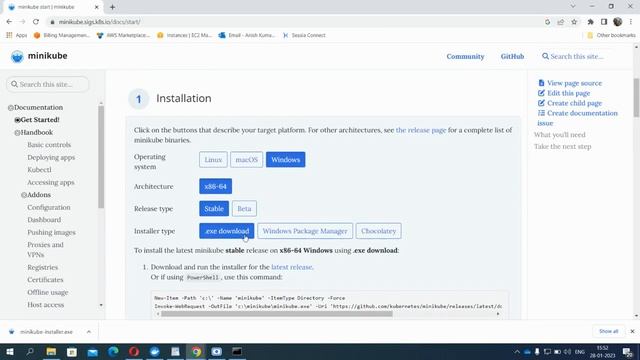This screenshot has width=640, height=360.
Task: Go back using the browser back arrow
Action: pos(9,22)
